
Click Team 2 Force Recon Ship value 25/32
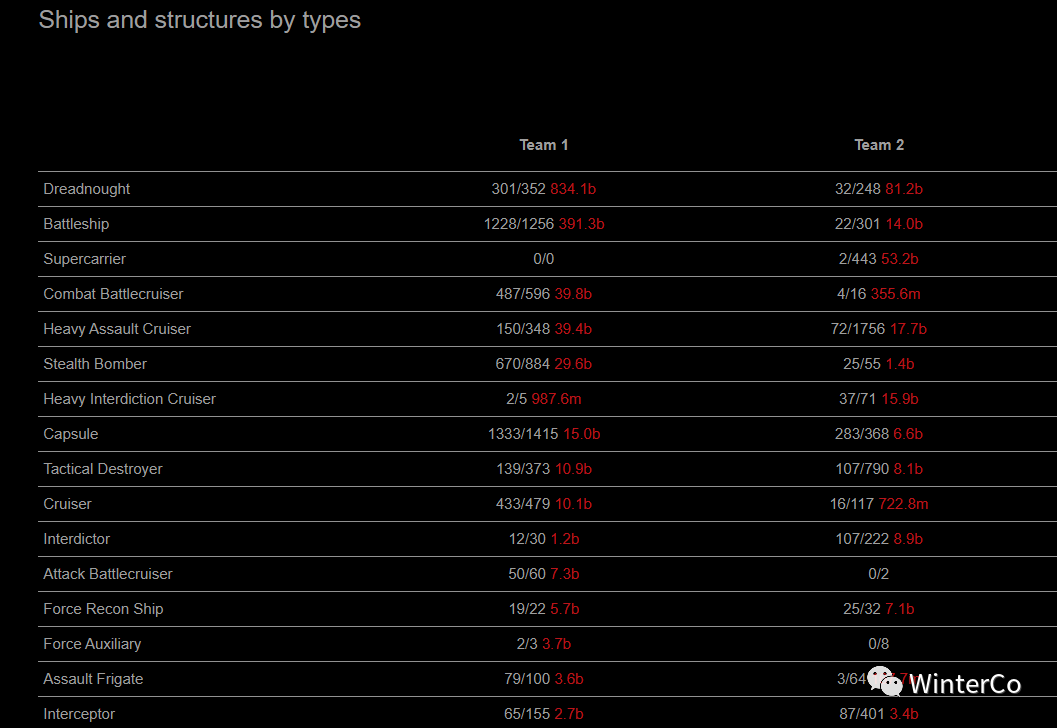click(x=862, y=609)
